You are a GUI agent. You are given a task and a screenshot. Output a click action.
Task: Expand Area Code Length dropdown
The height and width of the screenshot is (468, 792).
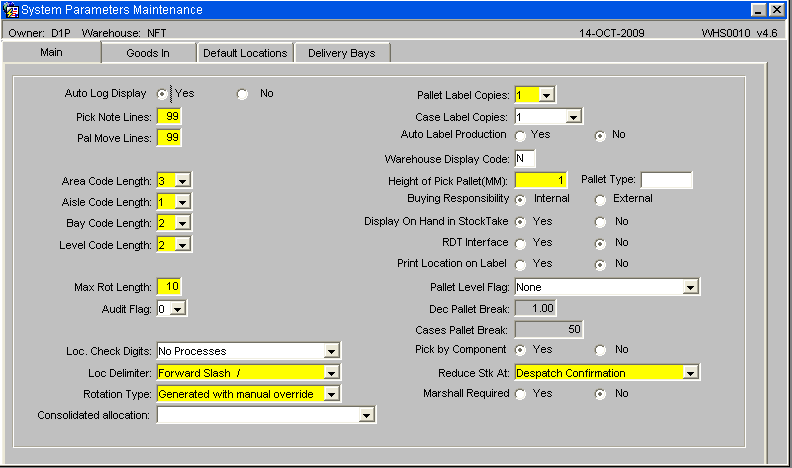tap(182, 181)
